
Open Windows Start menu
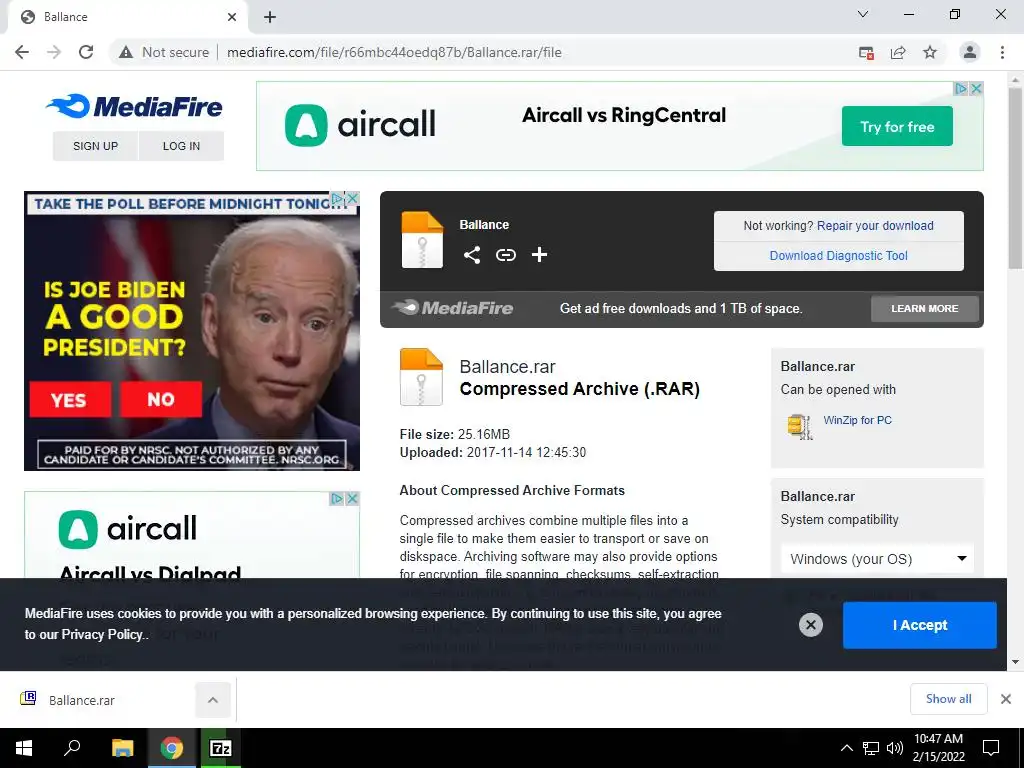click(x=24, y=748)
